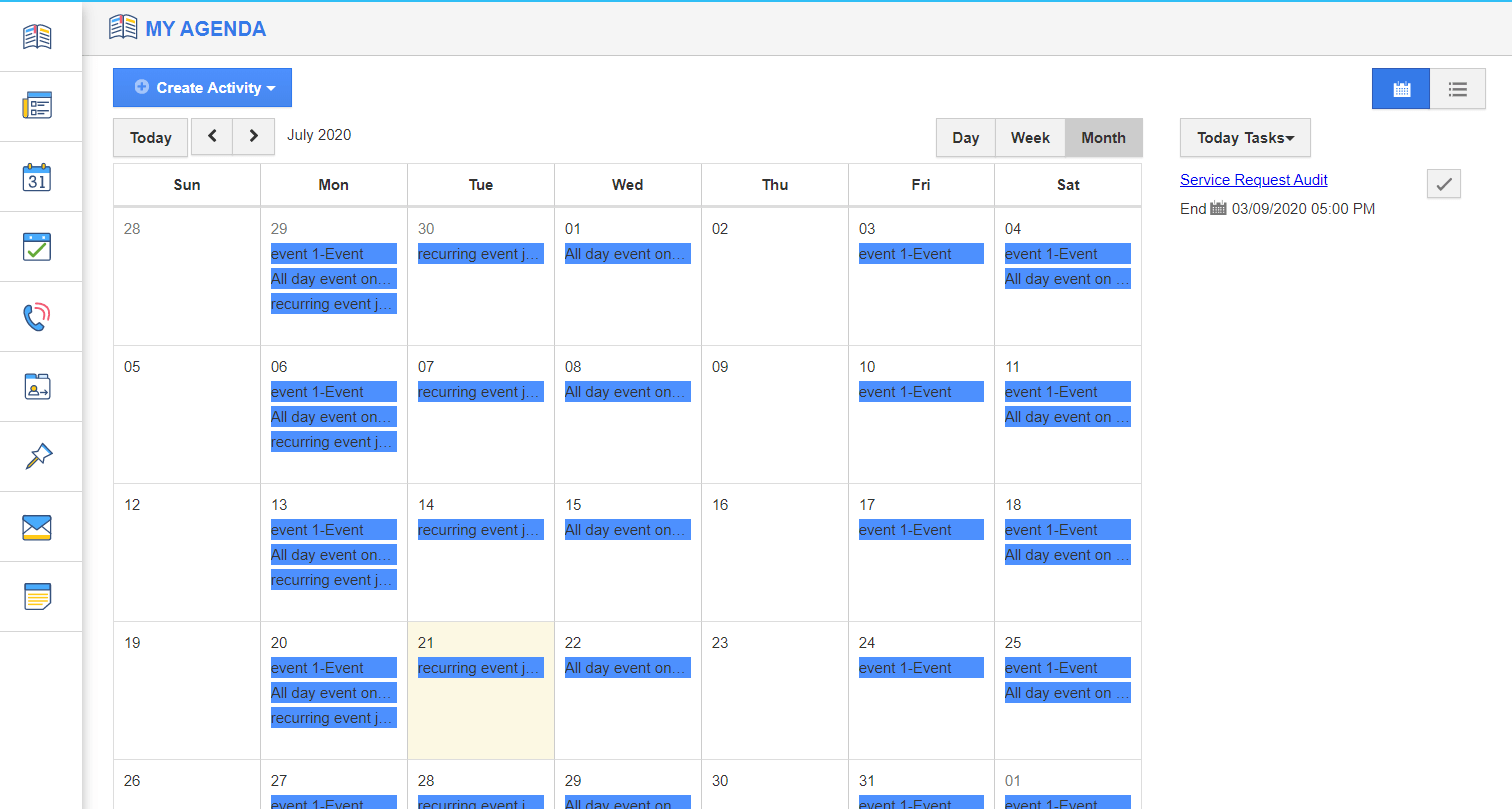Screen dimensions: 1512x809
Task: Open the Service Request Audit link
Action: pyautogui.click(x=1253, y=180)
